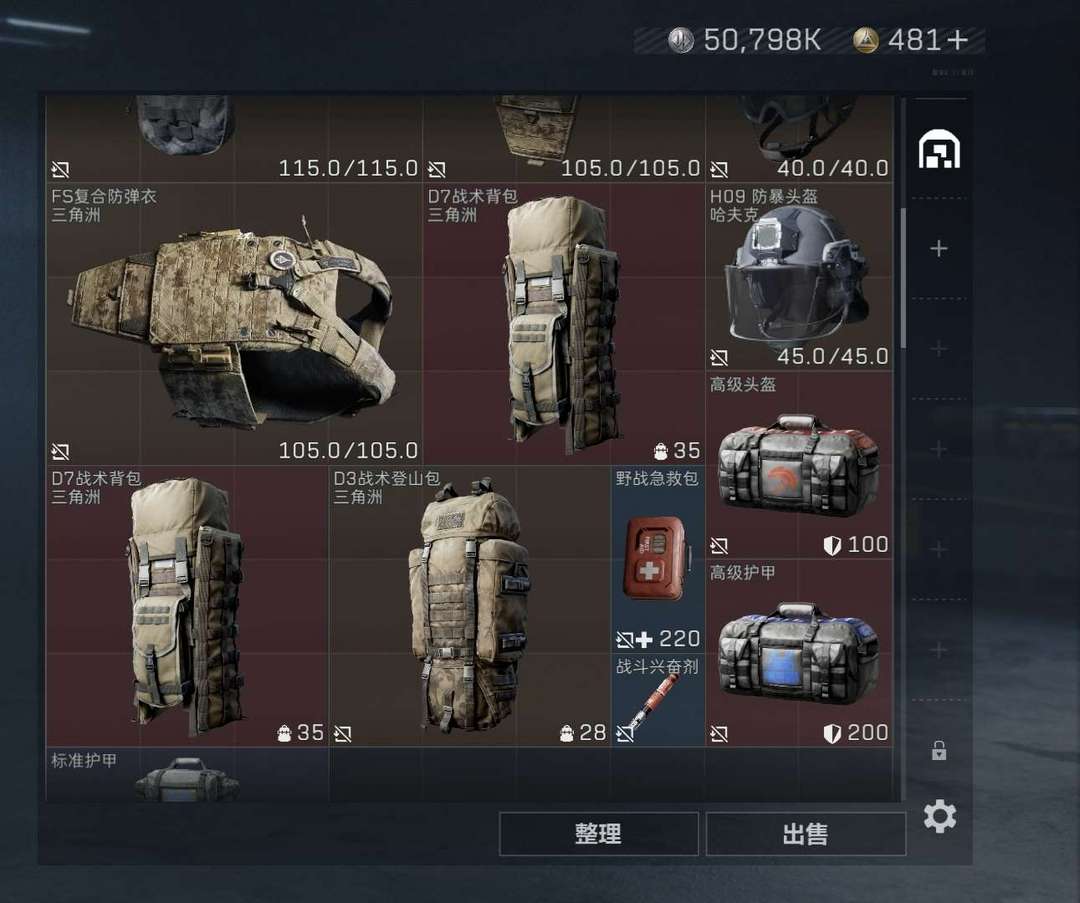Select the 野战急救包 medkit item

click(658, 559)
